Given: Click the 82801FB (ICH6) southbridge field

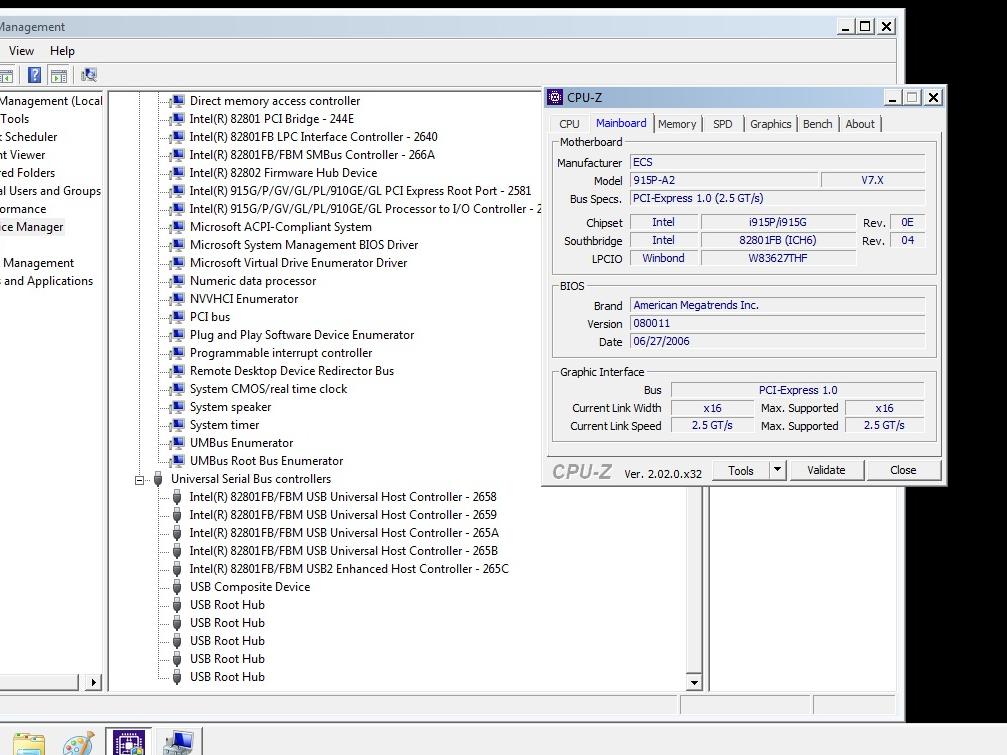Looking at the screenshot, I should (778, 240).
